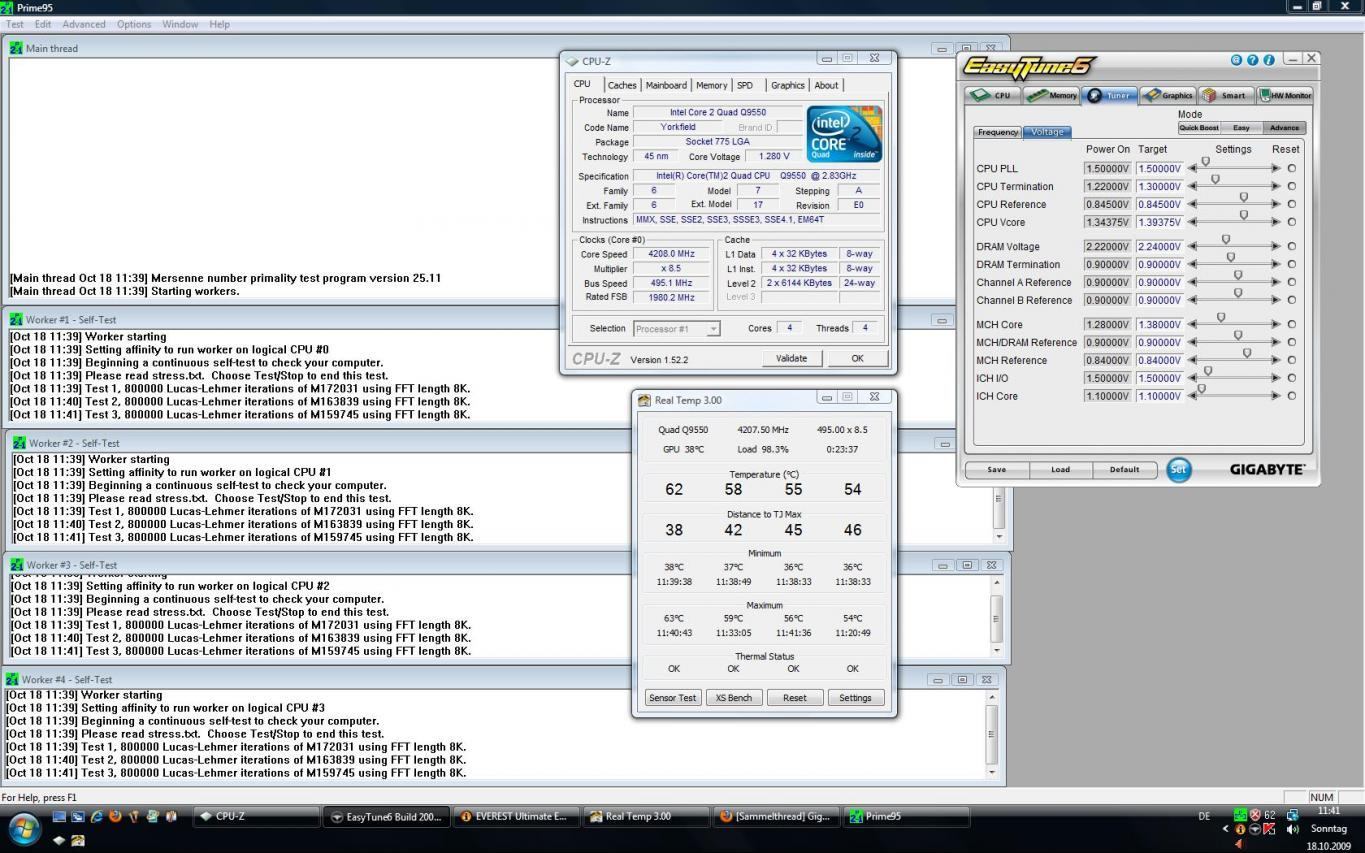
Task: Click the Validate button in CPU-Z
Action: coord(791,358)
